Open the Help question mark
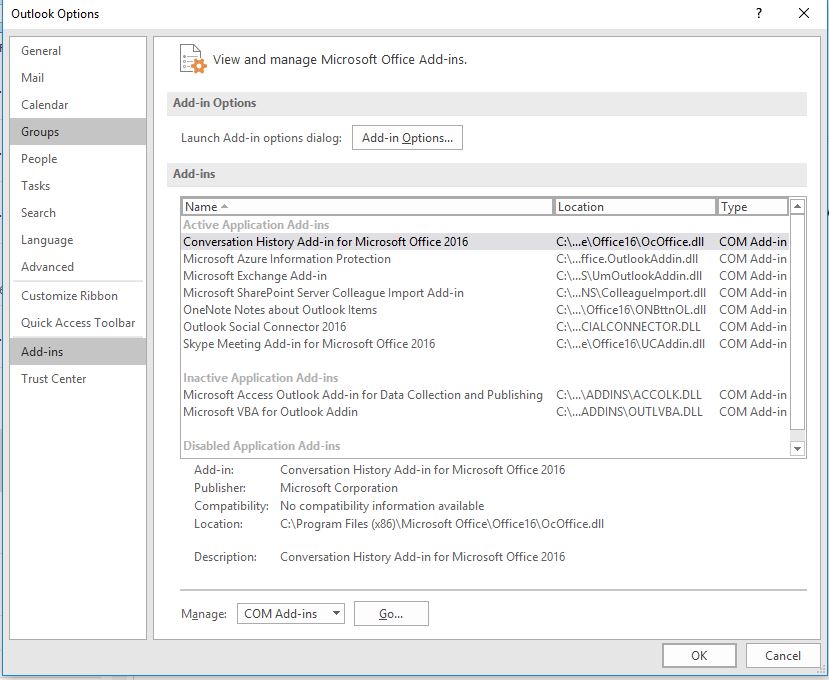This screenshot has width=829, height=680. 759,13
